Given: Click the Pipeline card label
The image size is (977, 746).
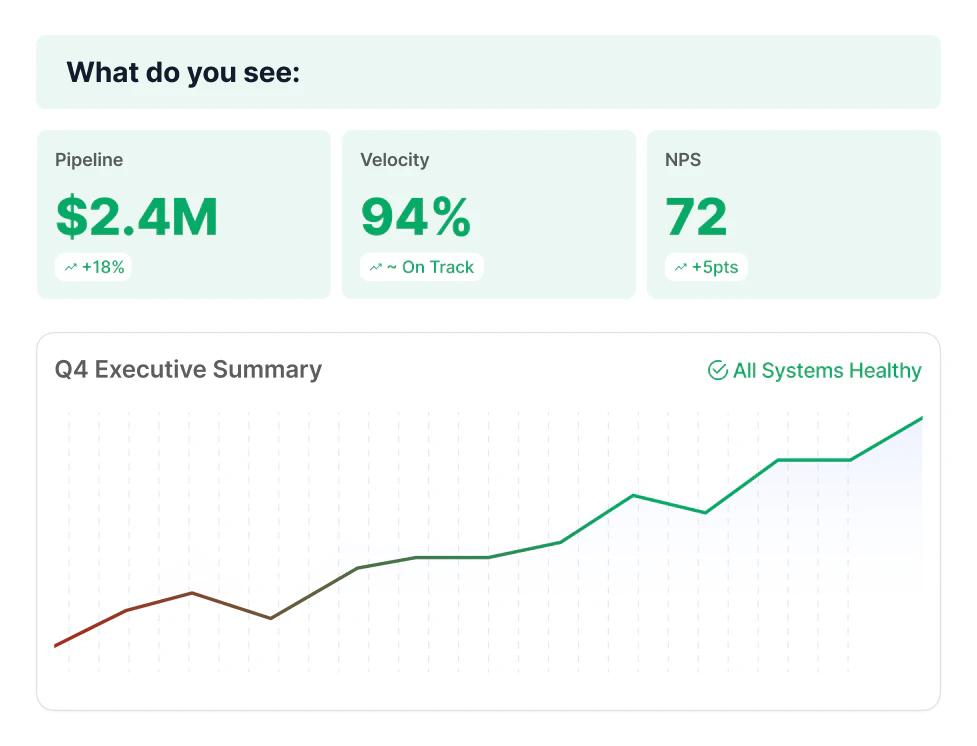Looking at the screenshot, I should [x=89, y=160].
